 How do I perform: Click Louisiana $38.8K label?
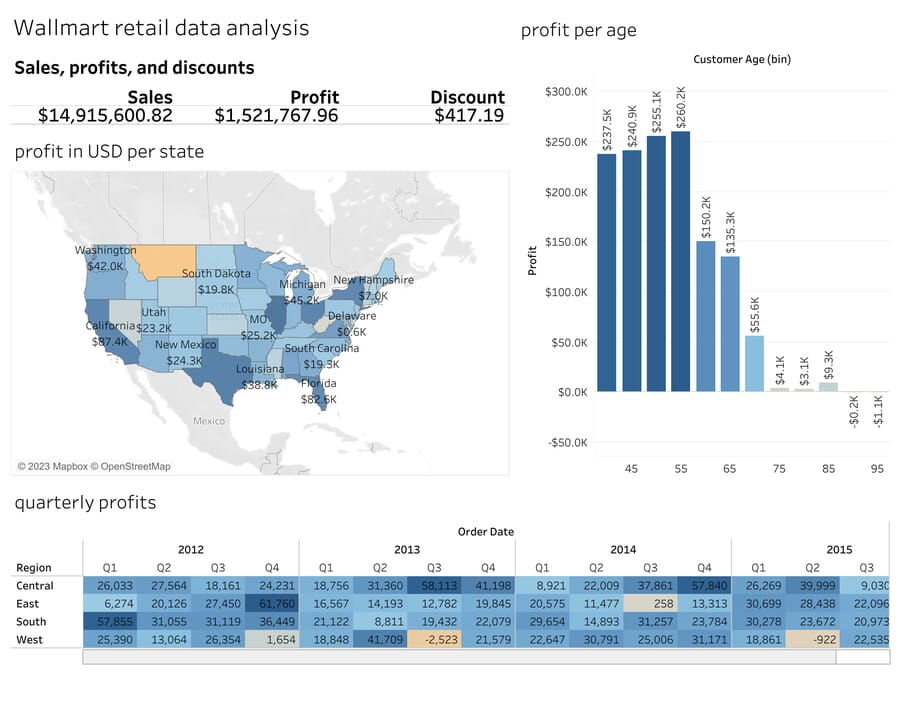[x=260, y=376]
